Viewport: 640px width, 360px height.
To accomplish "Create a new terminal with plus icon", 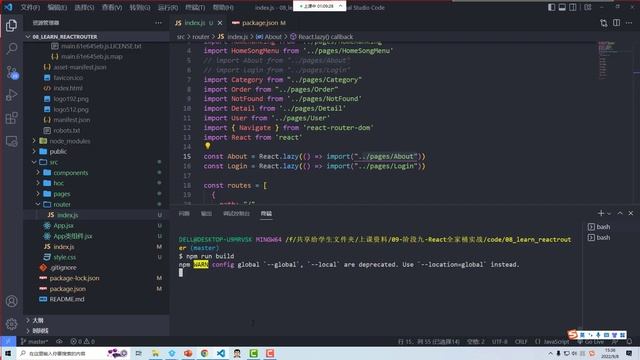I will point(600,213).
